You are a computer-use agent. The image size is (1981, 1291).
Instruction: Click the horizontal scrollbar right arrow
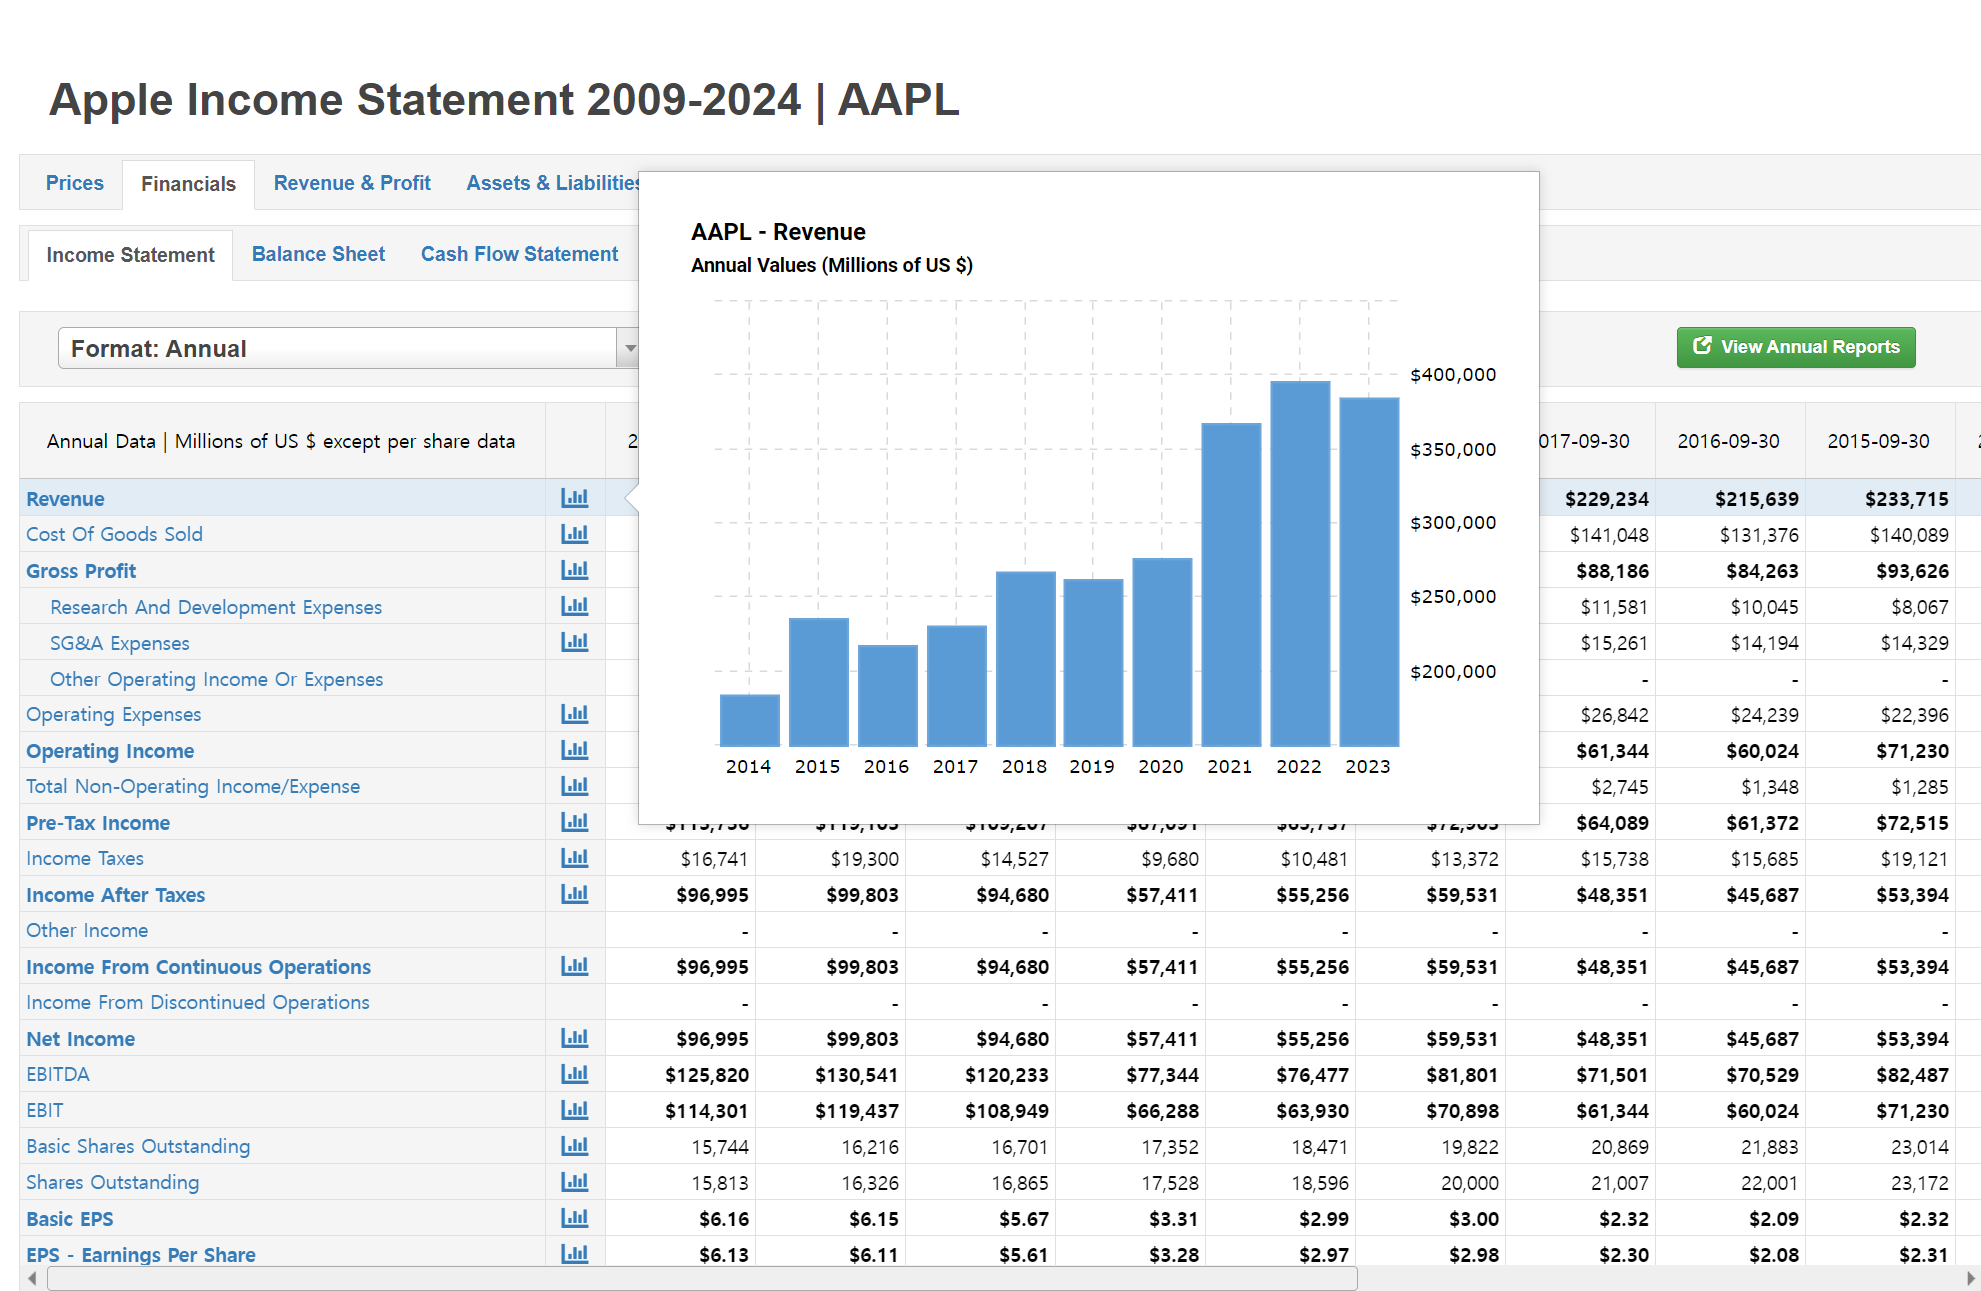click(x=1969, y=1278)
